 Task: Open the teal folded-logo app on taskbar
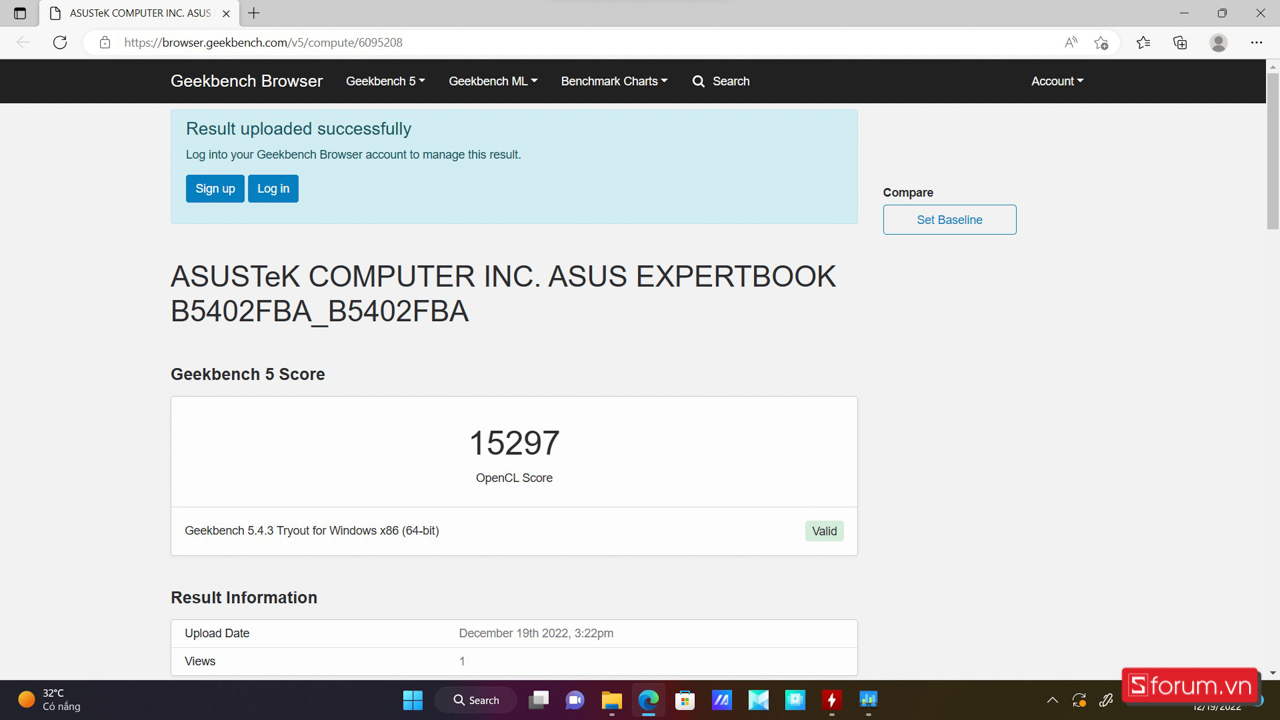758,700
